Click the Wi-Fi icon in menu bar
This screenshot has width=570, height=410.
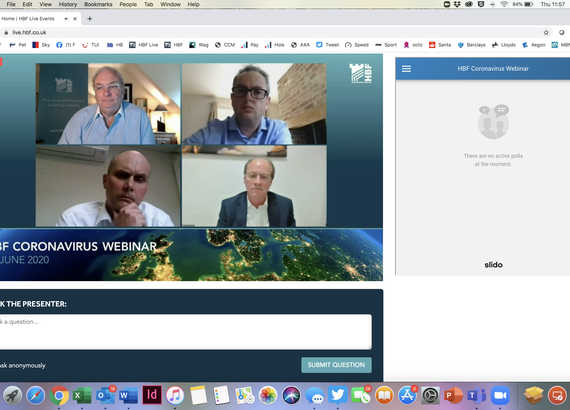504,4
